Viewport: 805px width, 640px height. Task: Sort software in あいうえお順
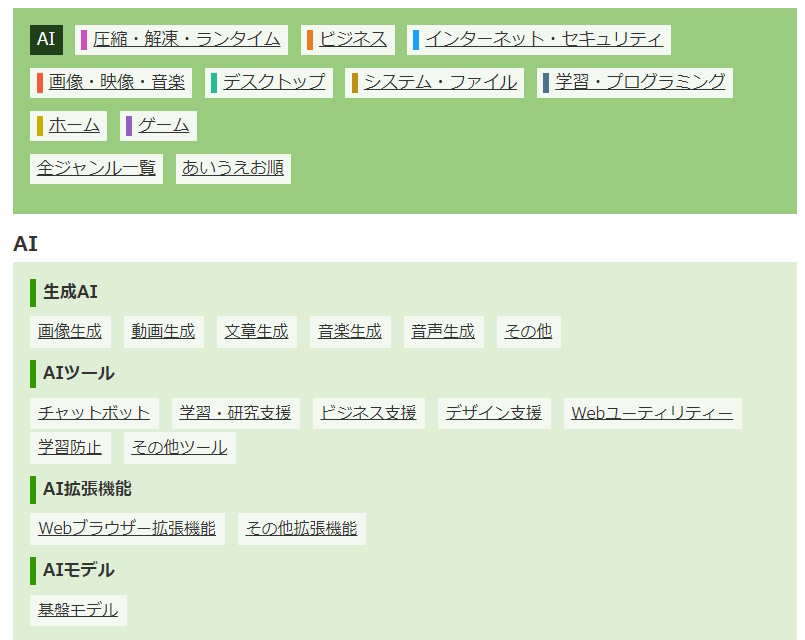232,167
